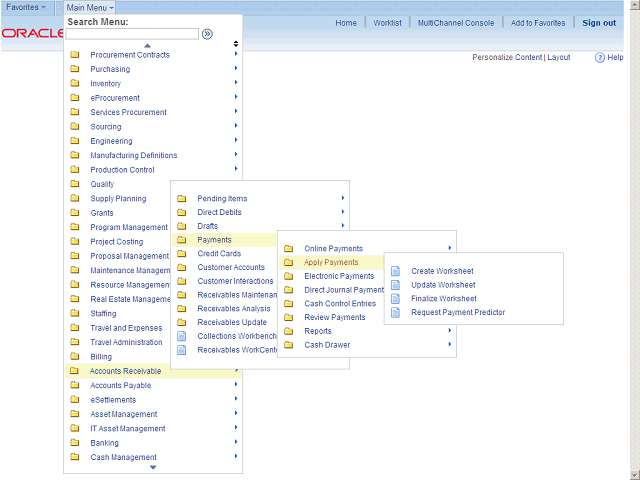
Task: Click the Receivables WorkCenter page icon
Action: coord(181,350)
